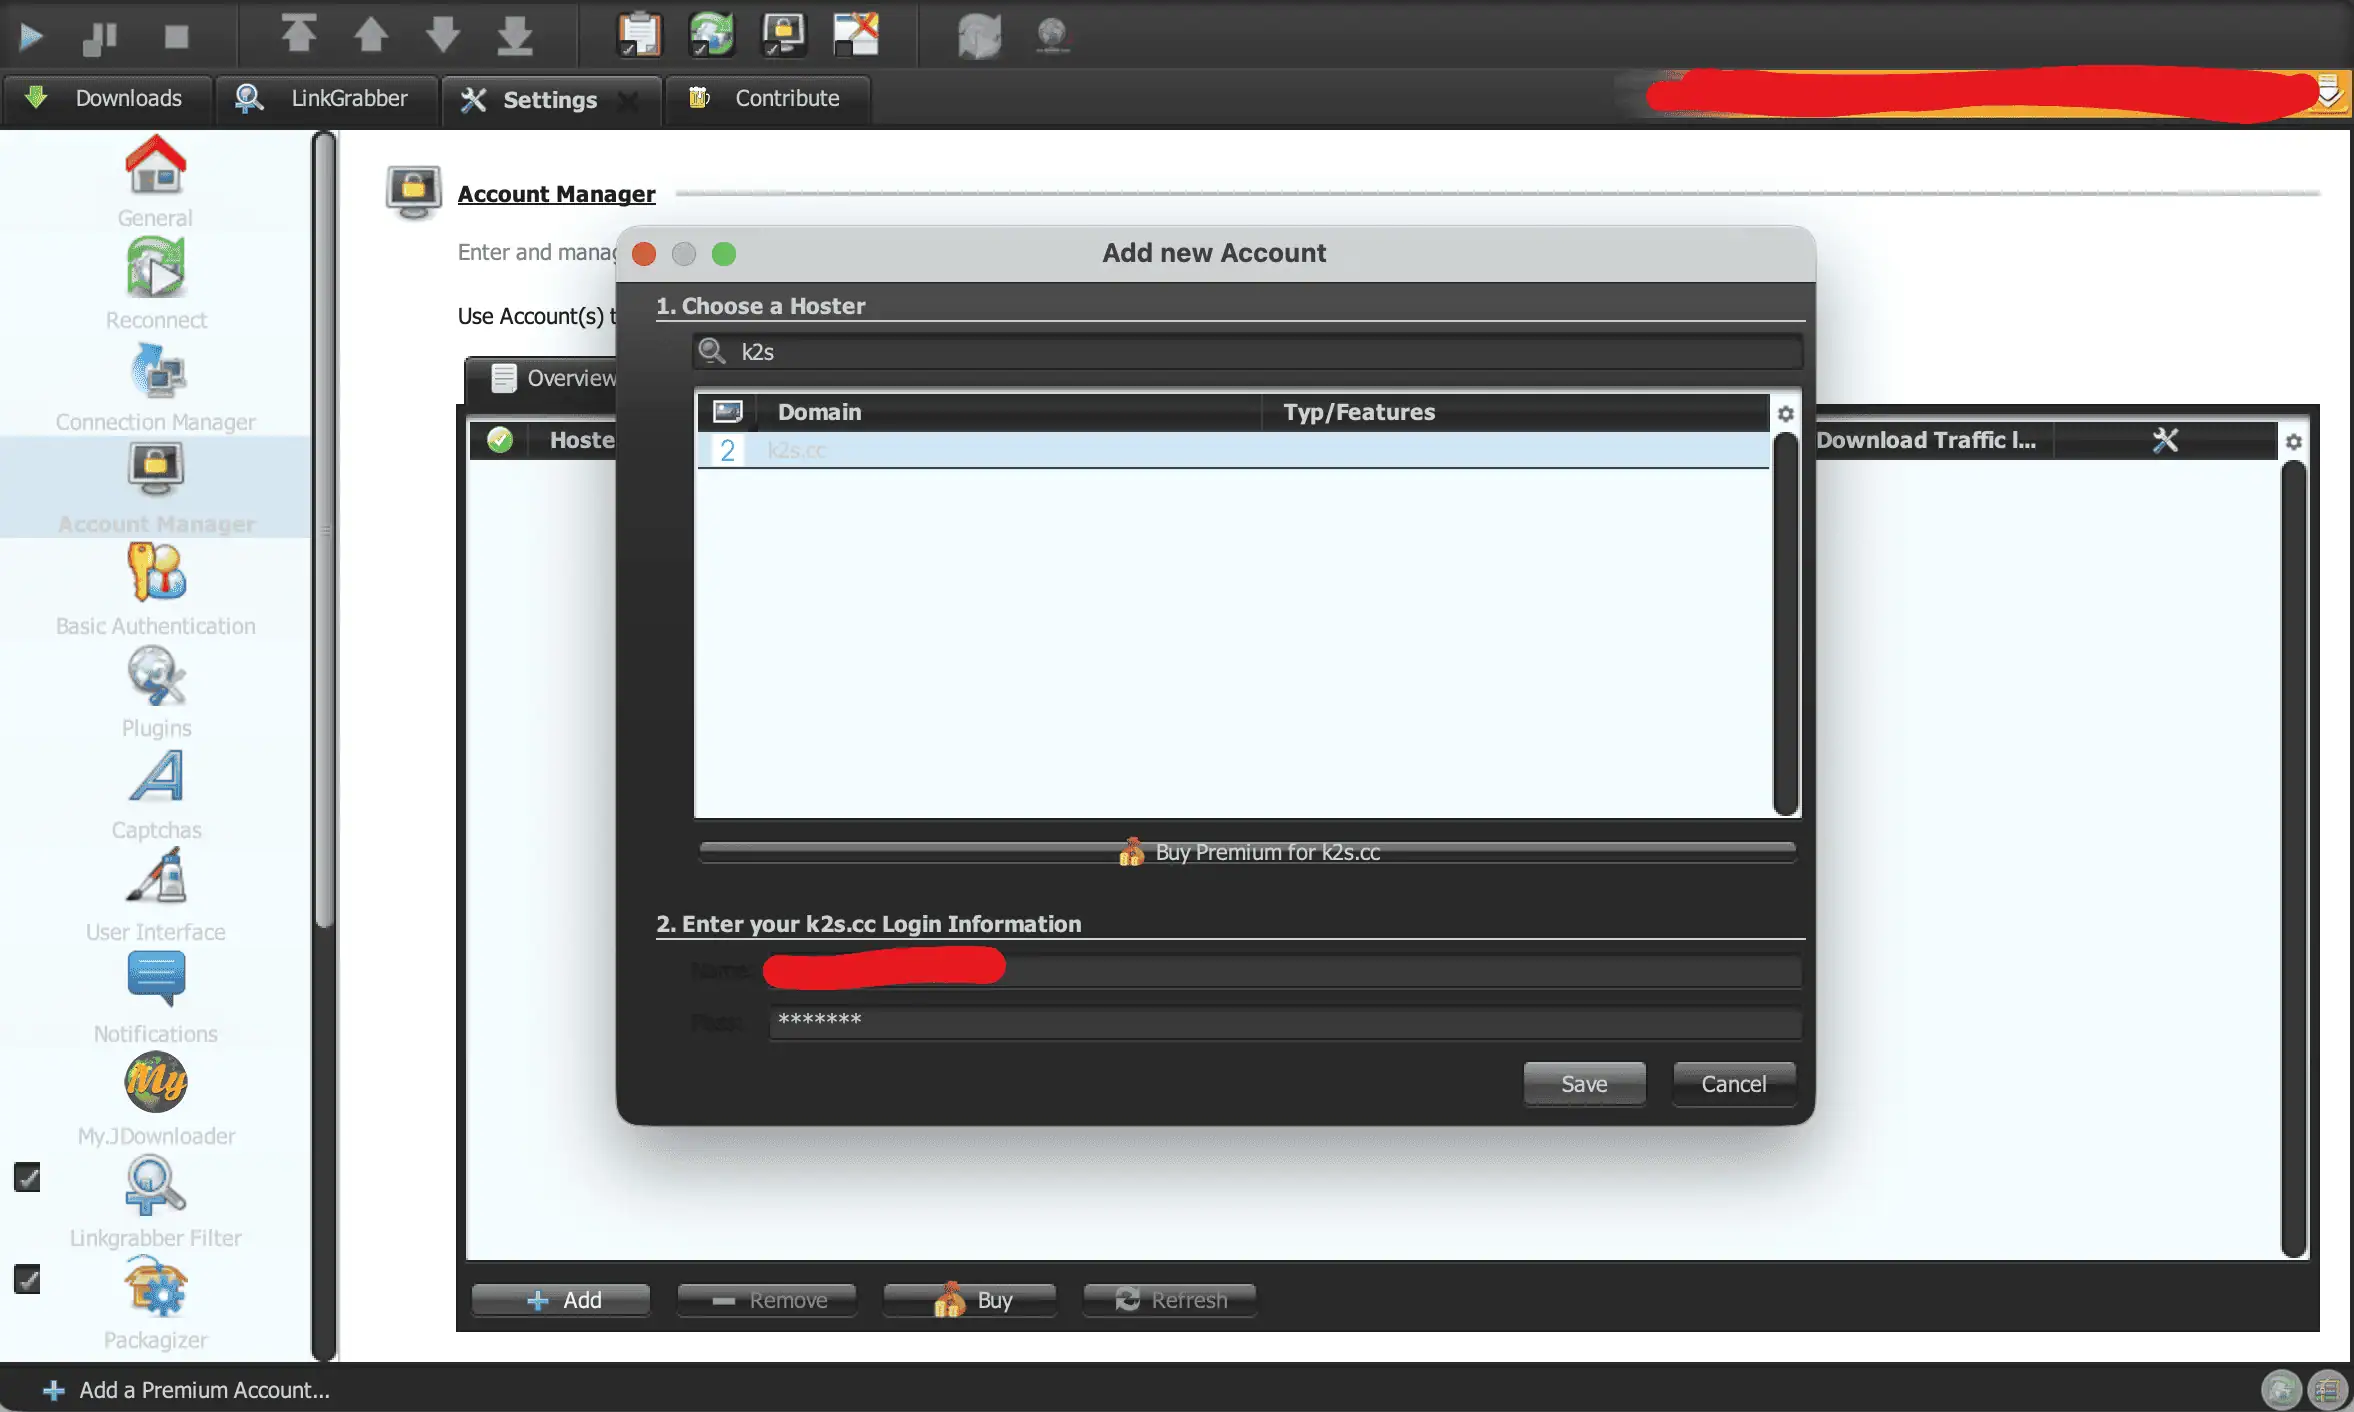2354x1412 pixels.
Task: Open Basic Authentication settings
Action: coord(155,590)
